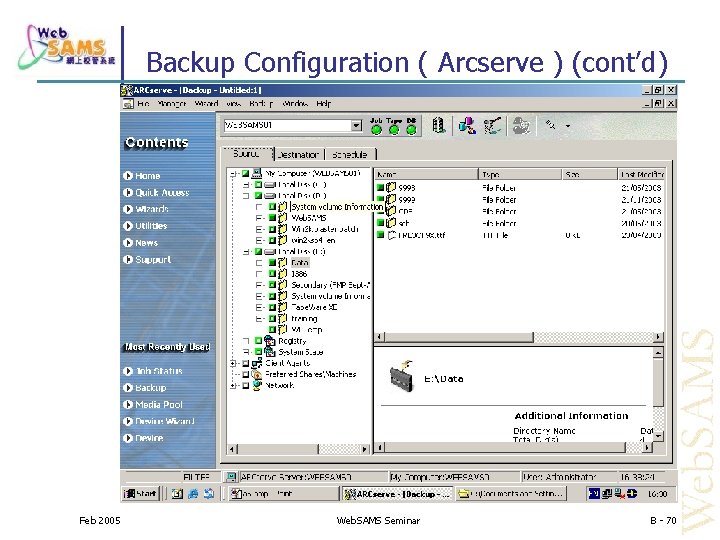Click the Home arrow icon in Contents
Viewport: 720px width, 540px height.
coord(128,176)
